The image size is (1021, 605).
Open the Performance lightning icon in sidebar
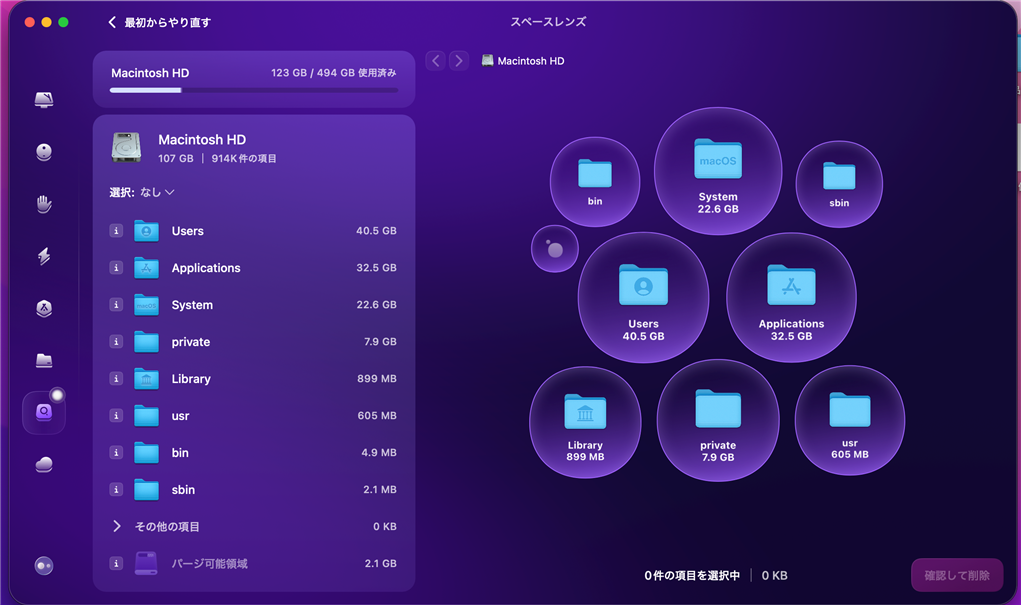pos(44,256)
